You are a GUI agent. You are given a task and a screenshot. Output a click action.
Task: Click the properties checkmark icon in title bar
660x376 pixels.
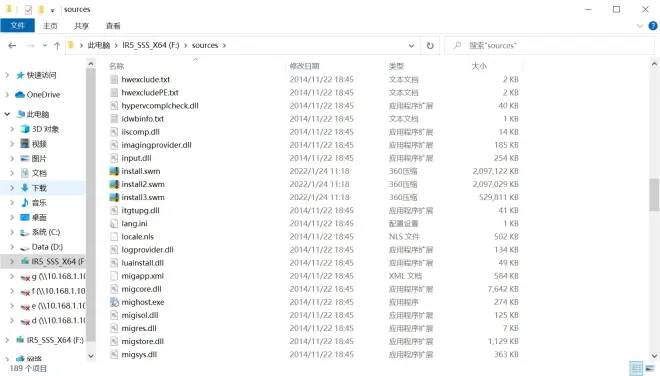(28, 9)
